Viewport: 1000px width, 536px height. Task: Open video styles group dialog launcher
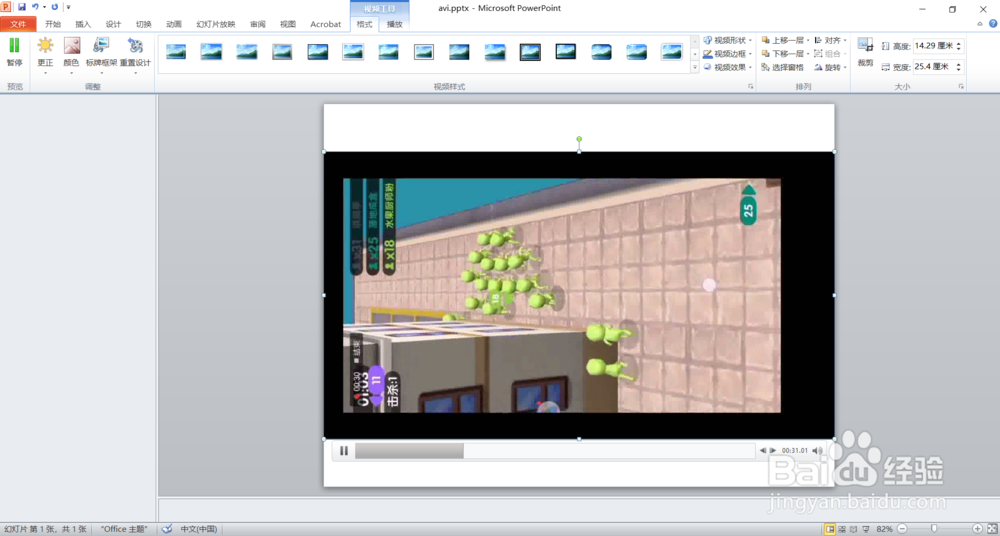[x=751, y=86]
